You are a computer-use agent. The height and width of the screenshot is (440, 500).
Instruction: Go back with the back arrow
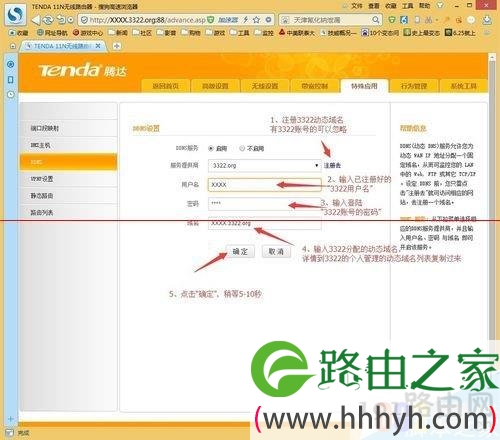36,20
